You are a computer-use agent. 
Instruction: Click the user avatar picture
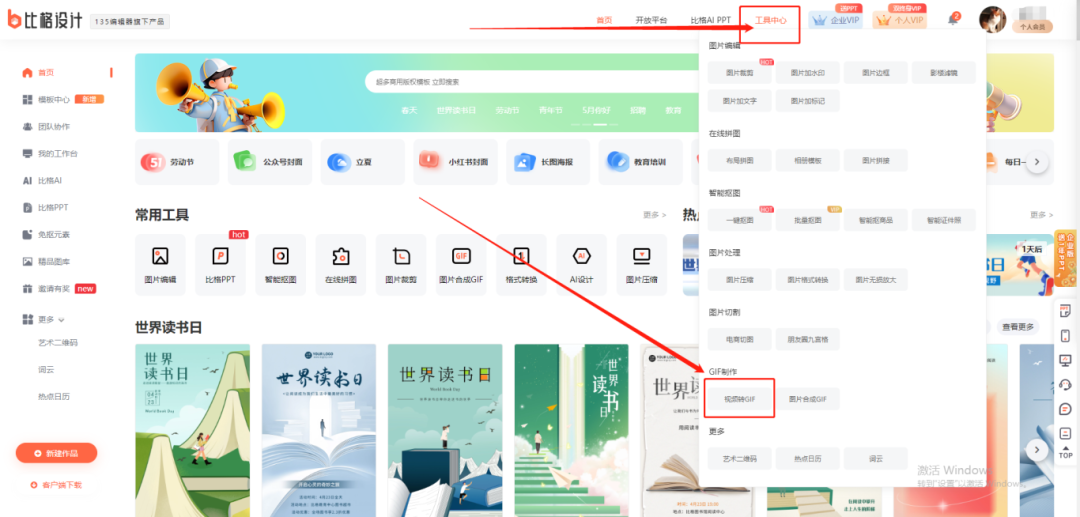pos(992,19)
